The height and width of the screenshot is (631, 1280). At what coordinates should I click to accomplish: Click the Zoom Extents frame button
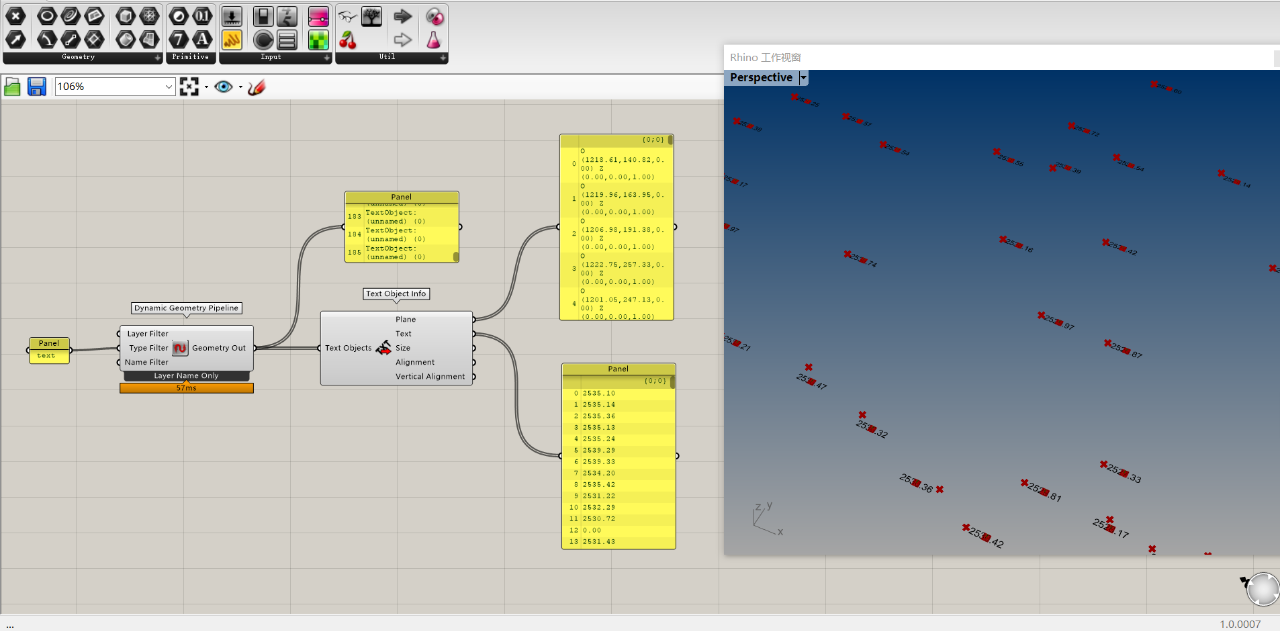189,87
